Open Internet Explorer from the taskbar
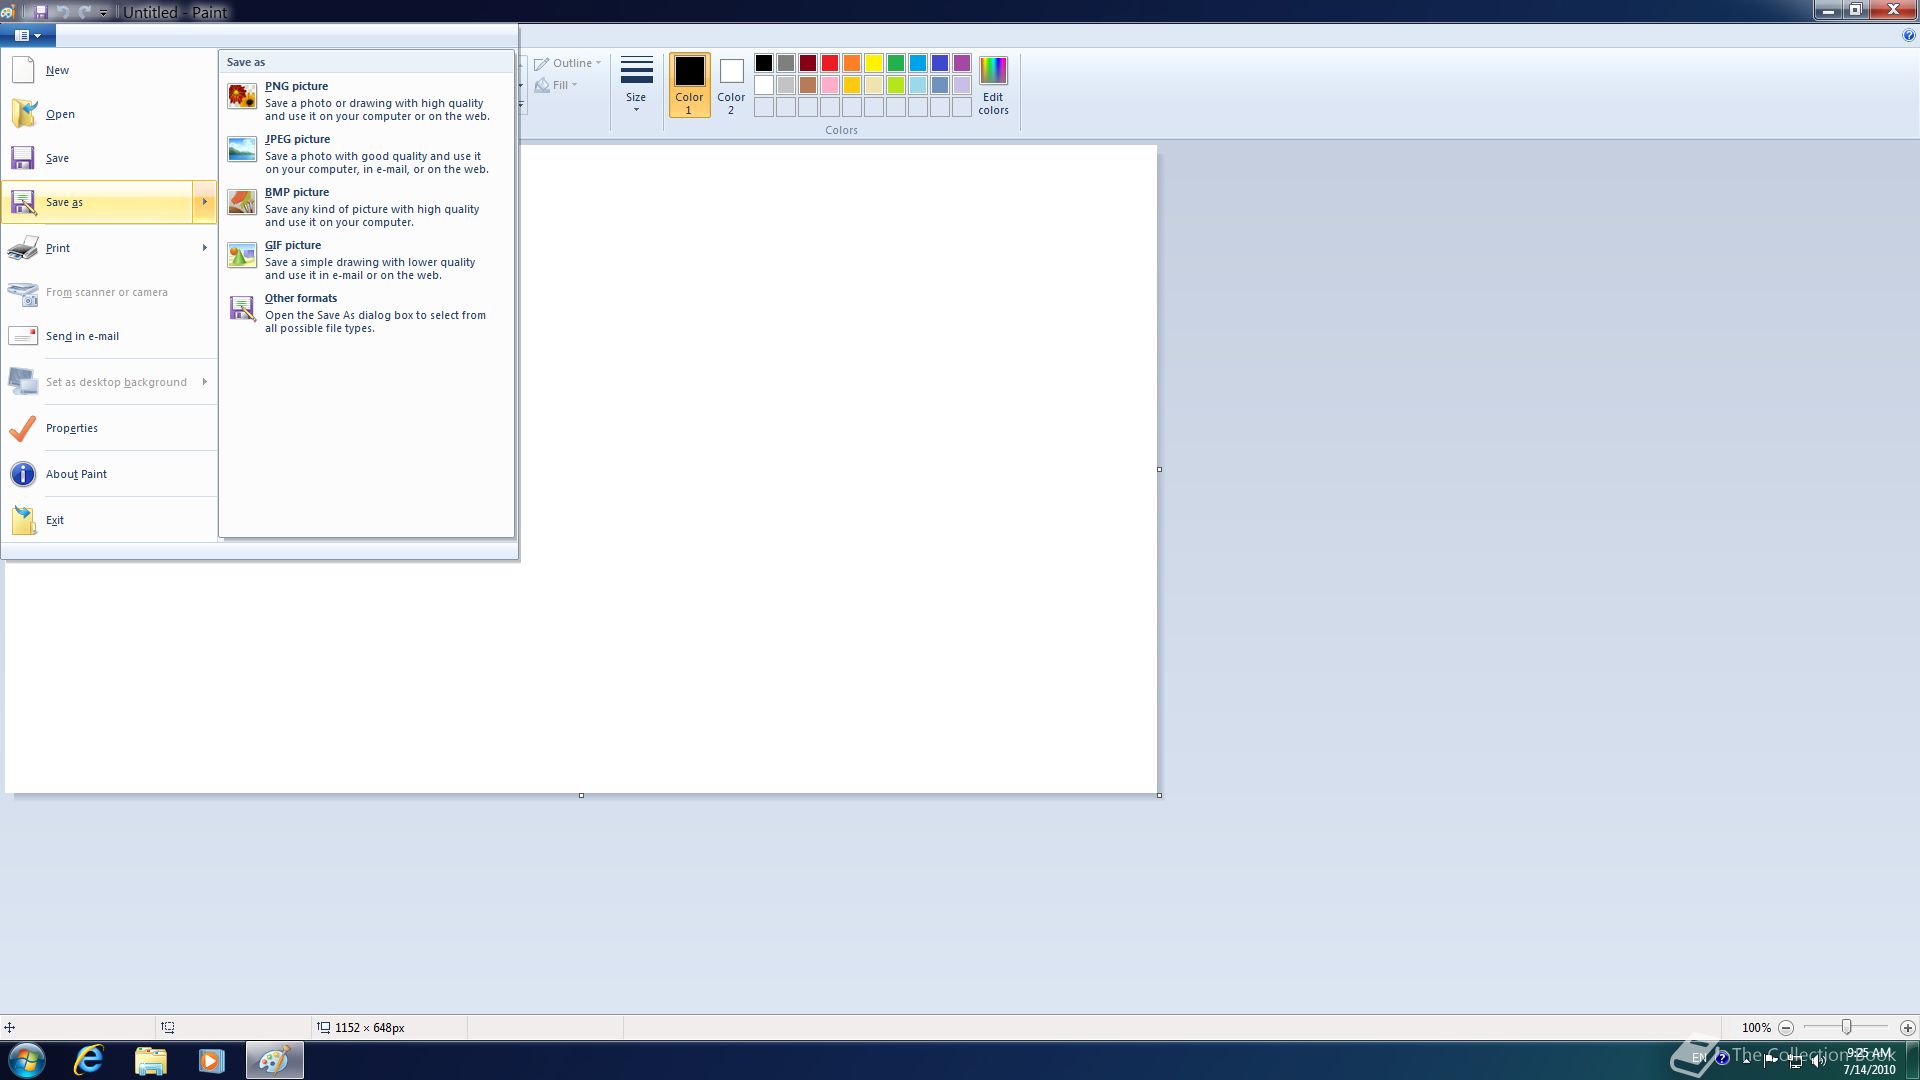 pyautogui.click(x=89, y=1060)
